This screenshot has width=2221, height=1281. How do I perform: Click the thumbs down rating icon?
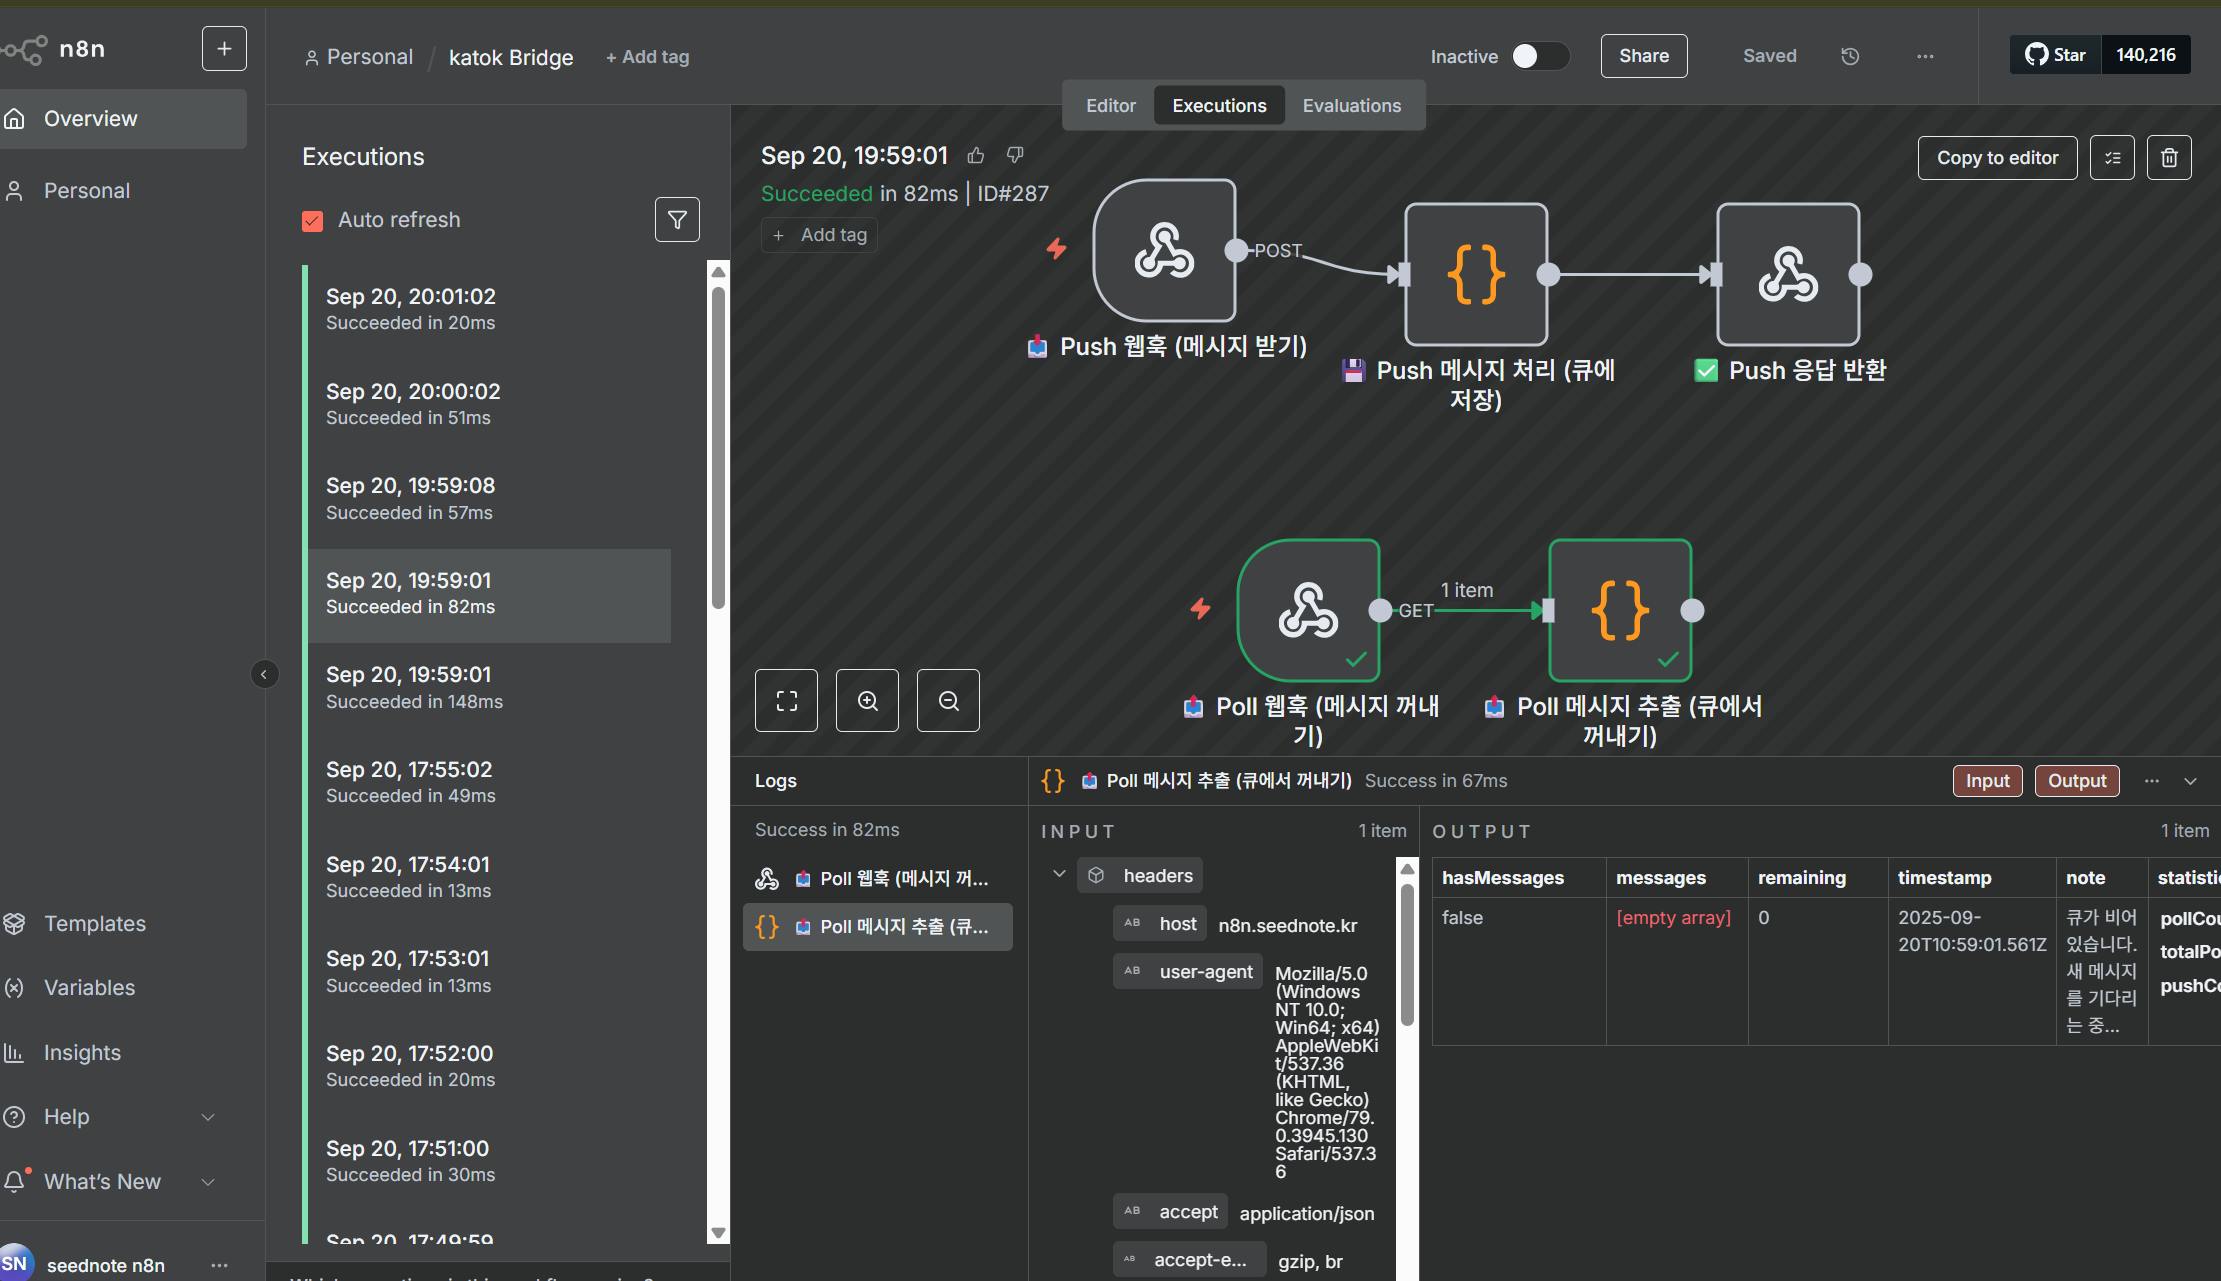point(1015,155)
